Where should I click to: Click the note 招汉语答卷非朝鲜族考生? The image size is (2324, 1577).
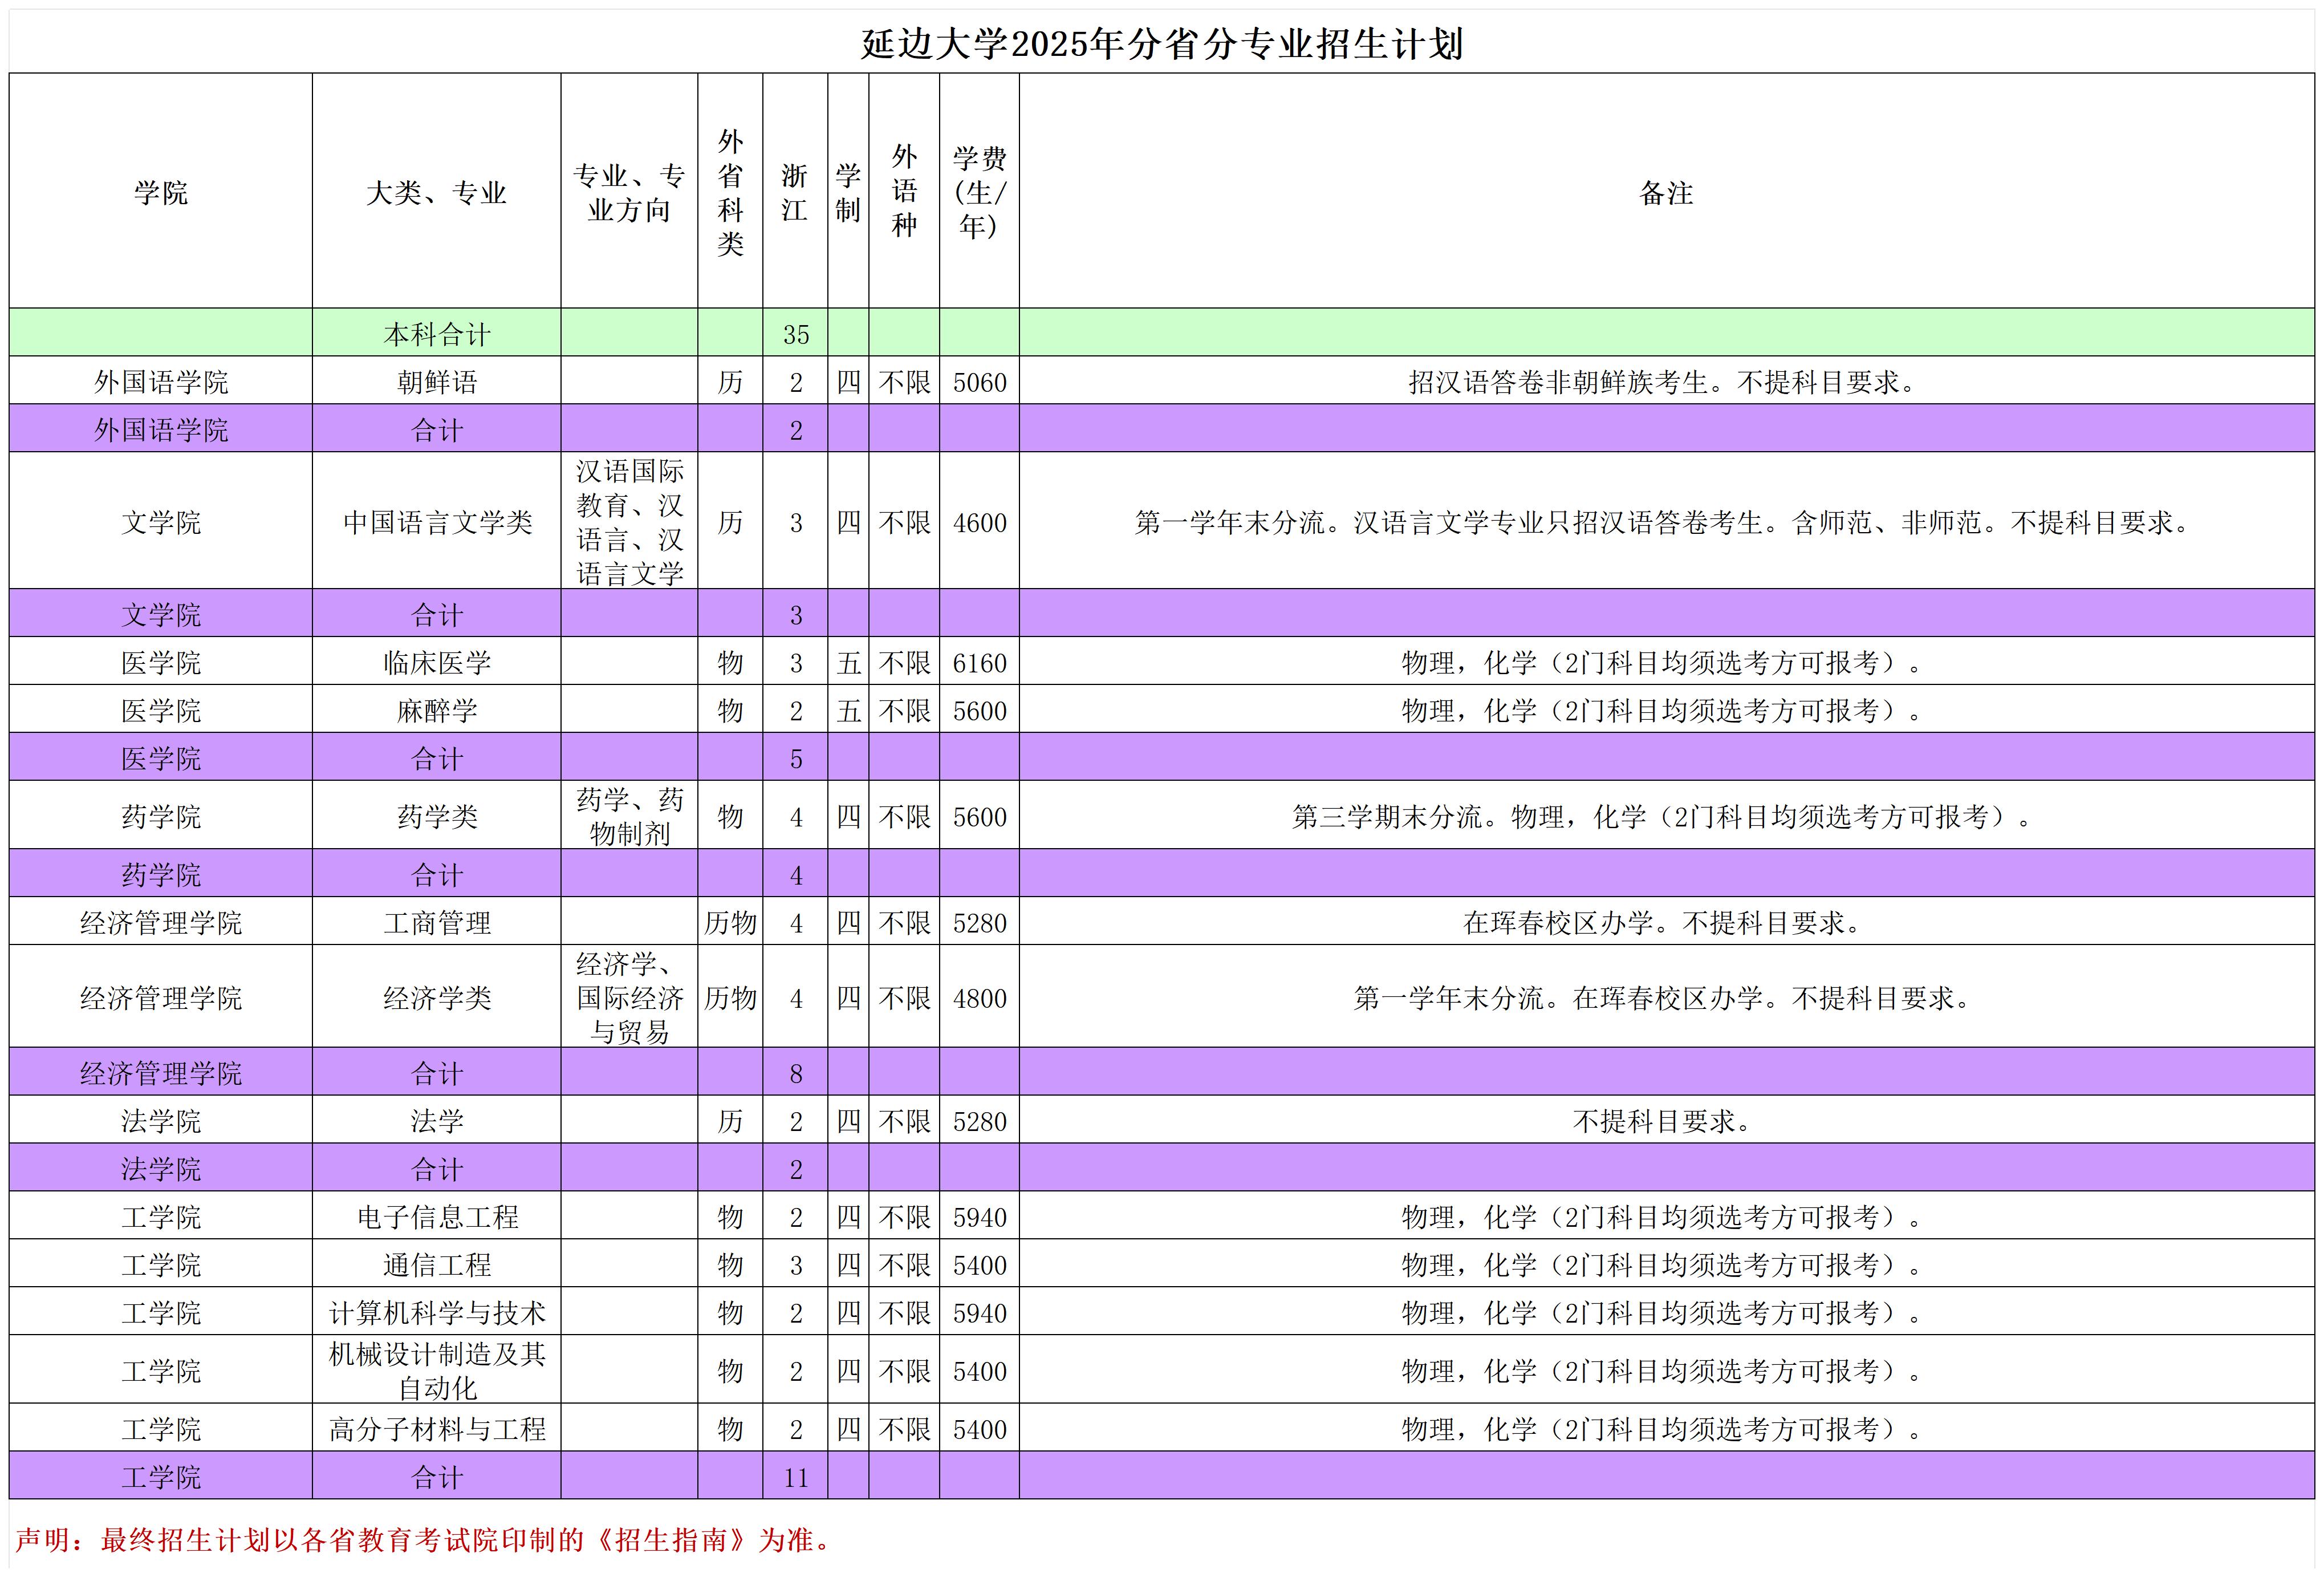(1666, 381)
